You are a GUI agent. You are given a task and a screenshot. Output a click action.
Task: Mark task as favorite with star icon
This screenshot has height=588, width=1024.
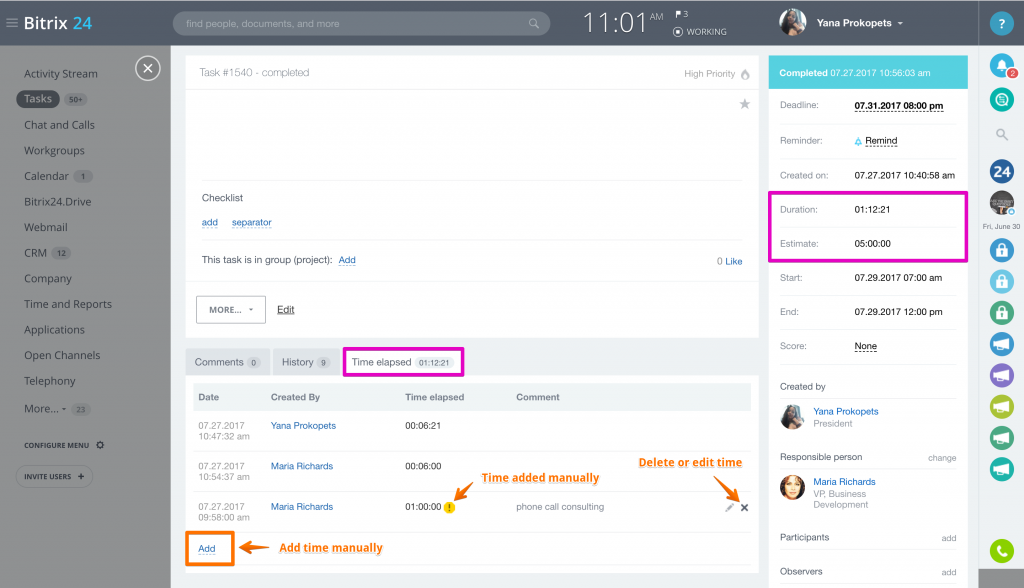click(744, 104)
